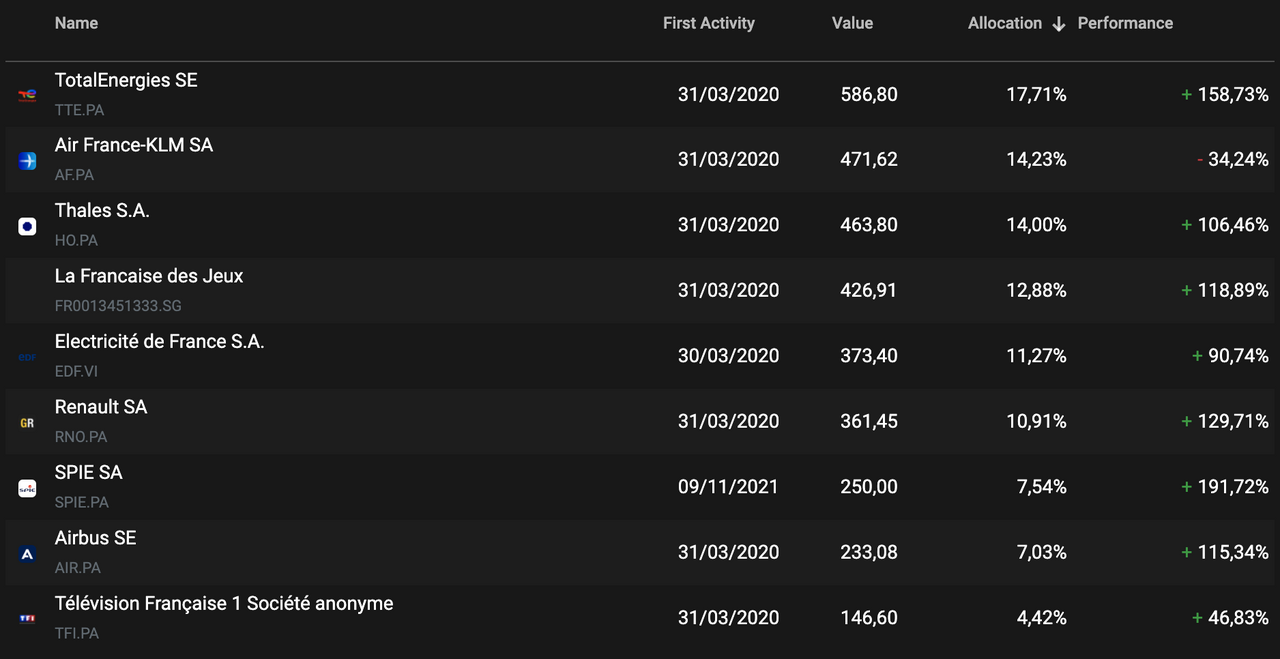Sort by Performance column header
This screenshot has width=1280, height=659.
[x=1125, y=23]
